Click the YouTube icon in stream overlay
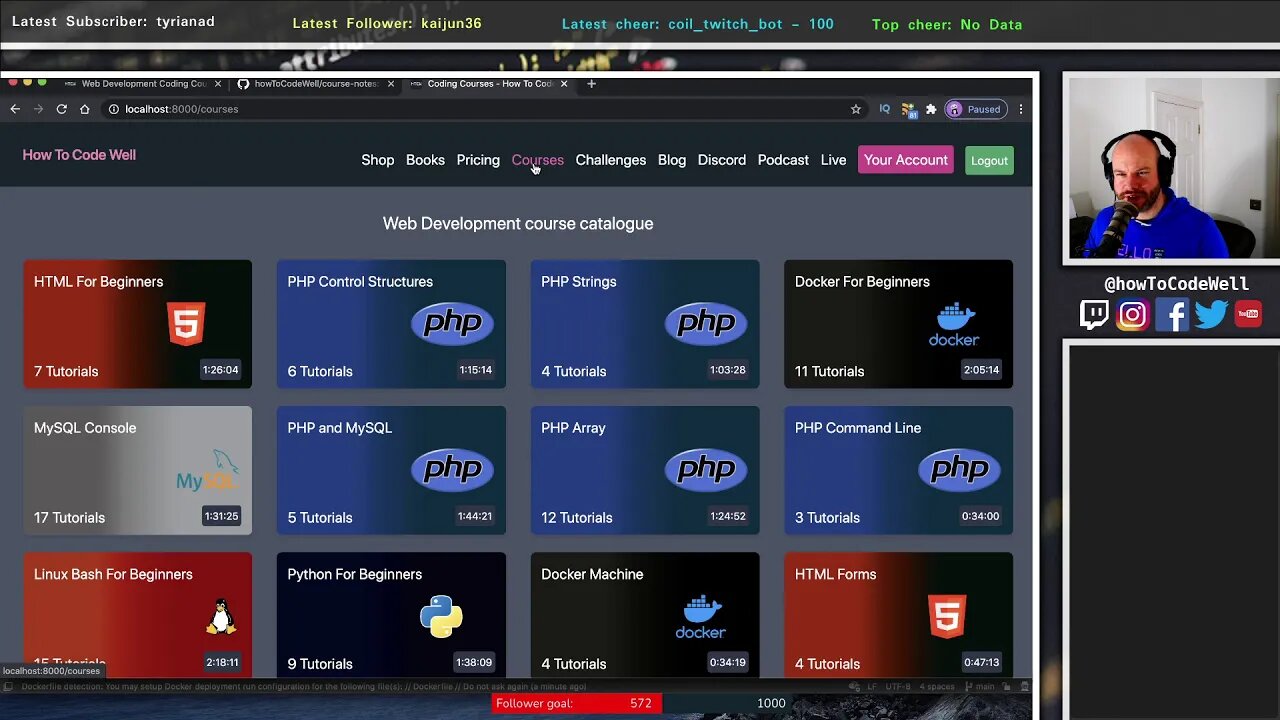The width and height of the screenshot is (1280, 720). [x=1248, y=314]
